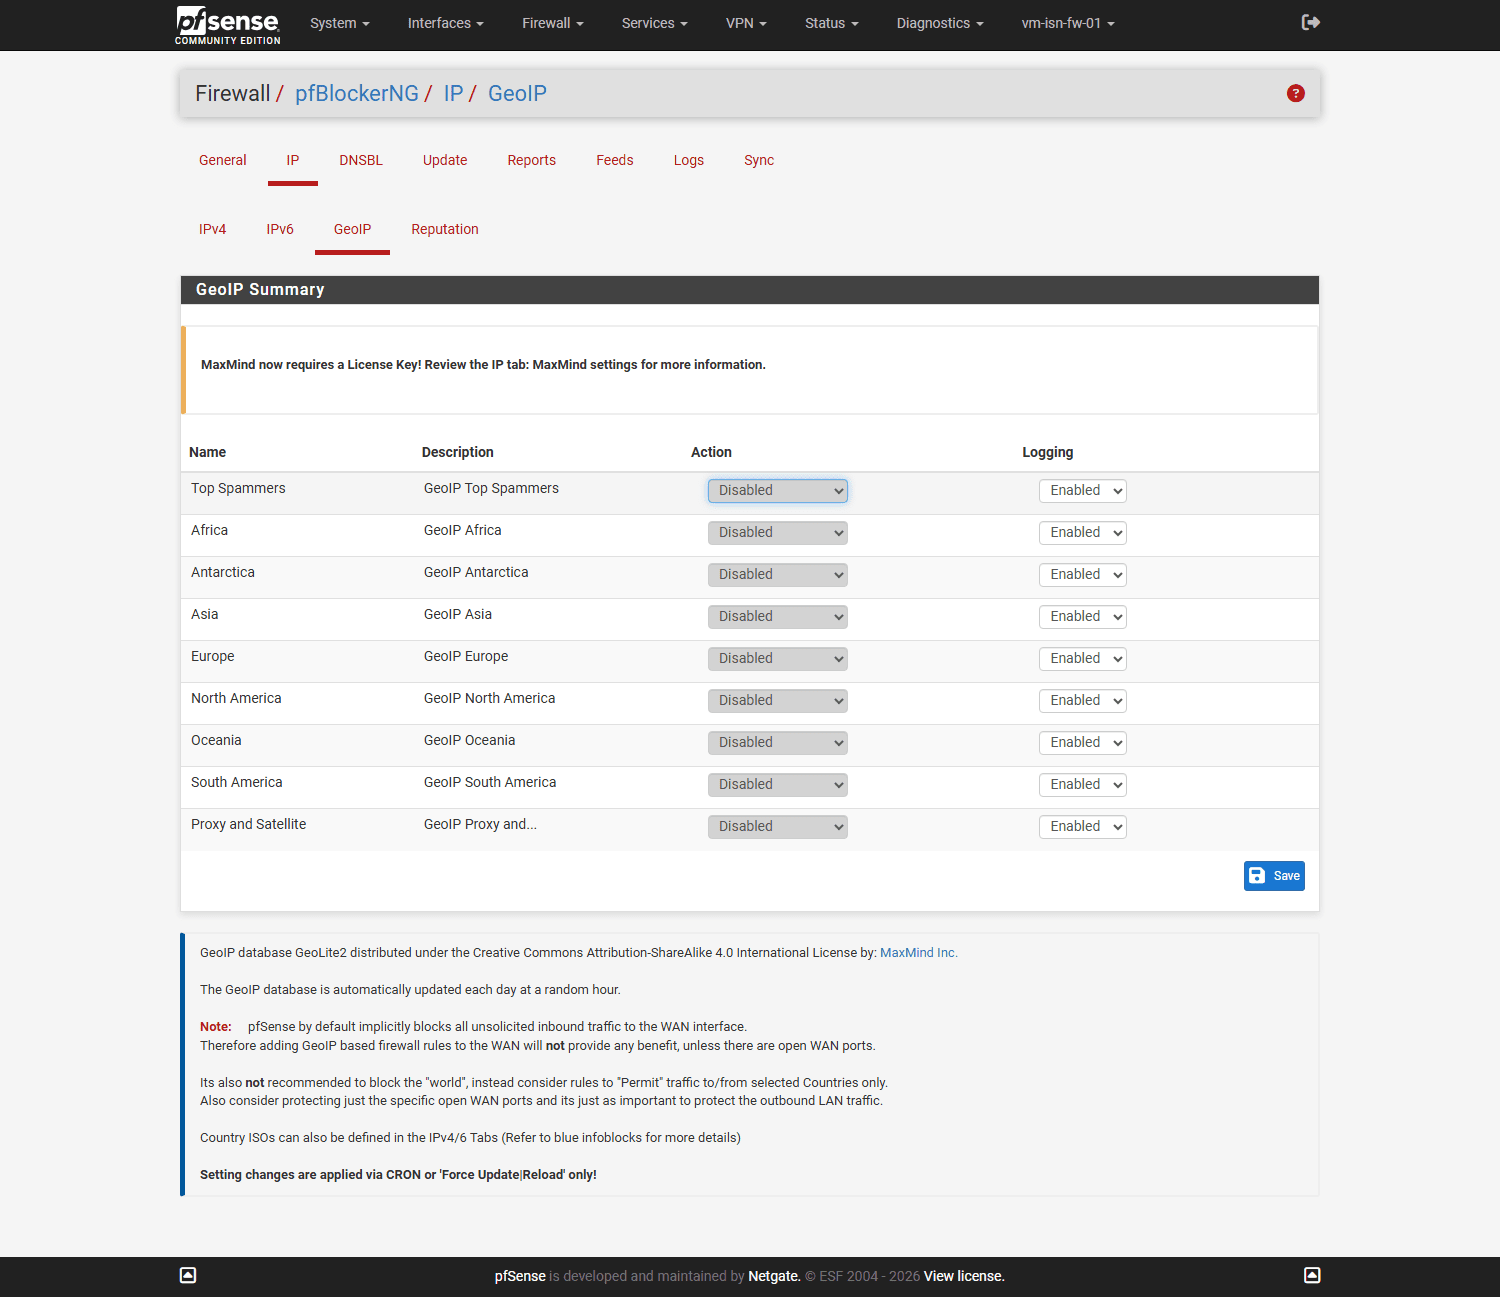Open Oceania Action dropdown

click(x=778, y=743)
